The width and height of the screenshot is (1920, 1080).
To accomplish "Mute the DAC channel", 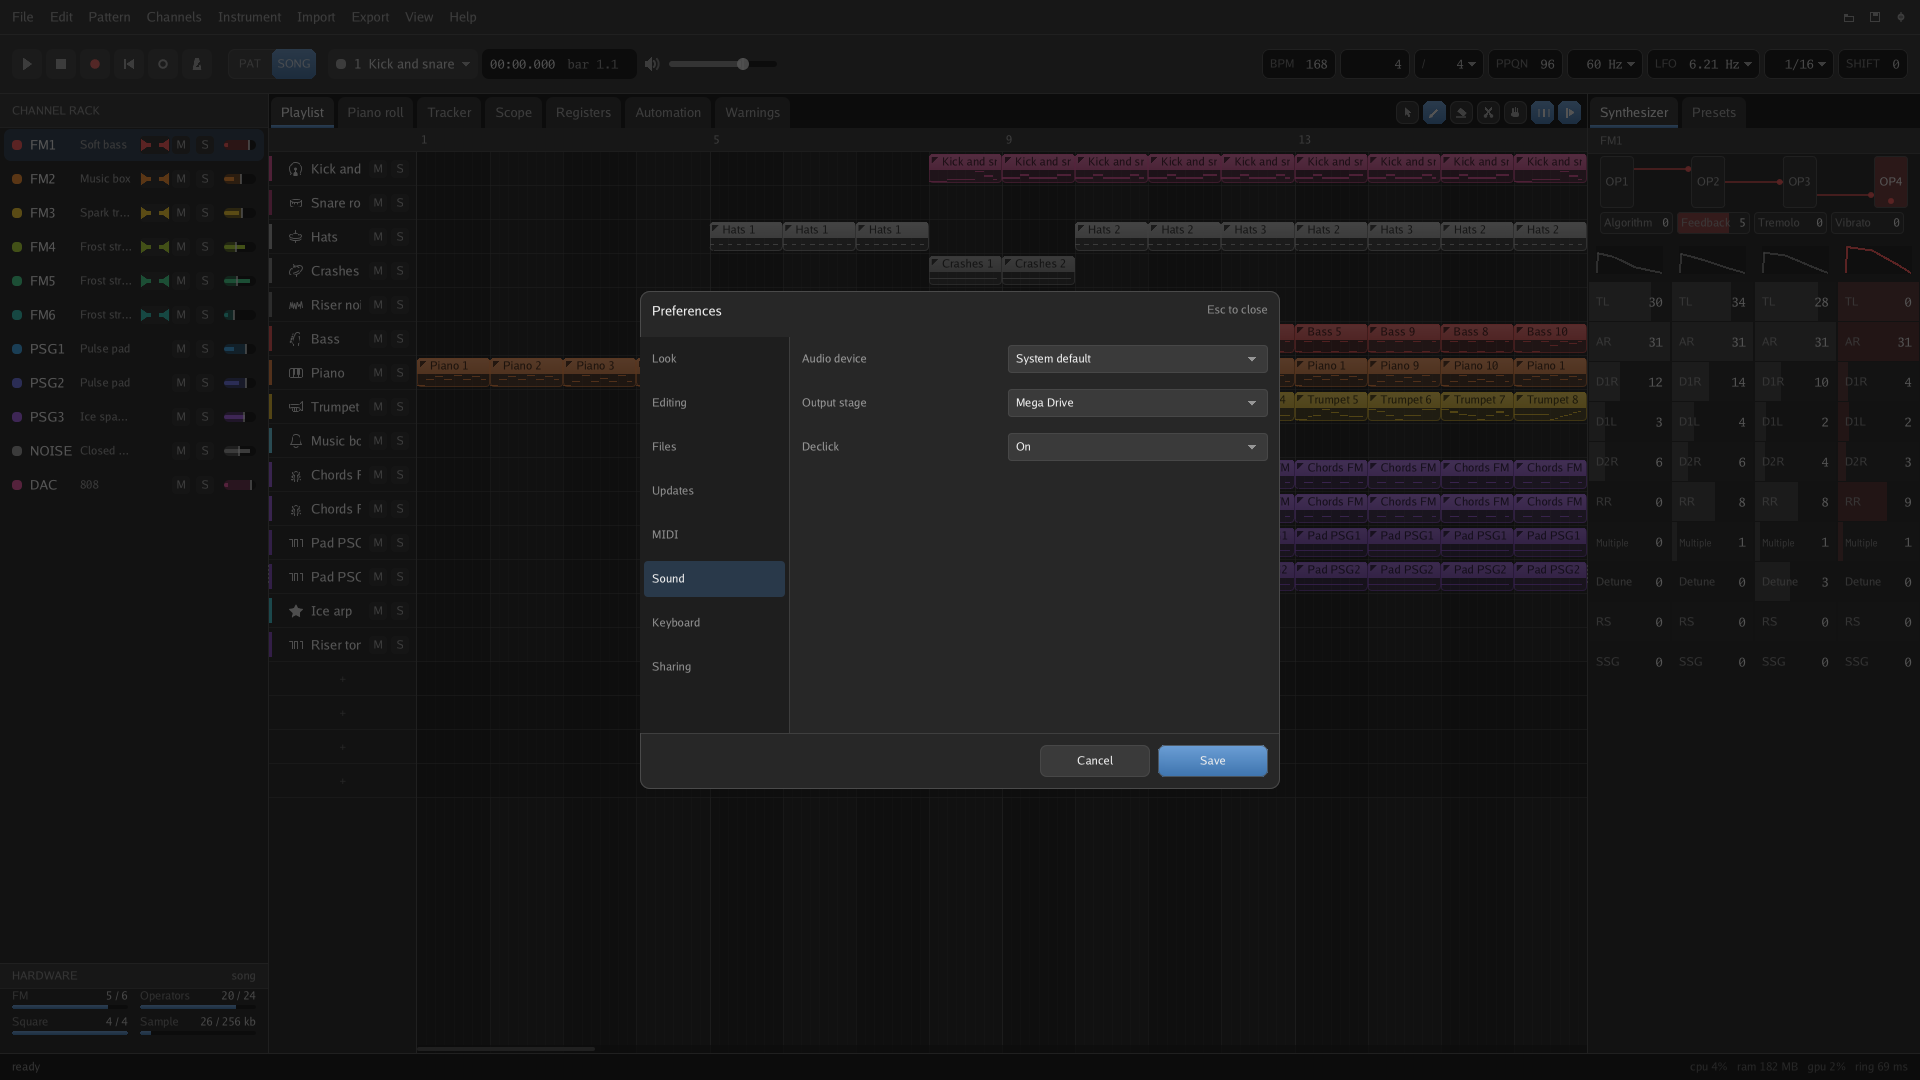I will pyautogui.click(x=181, y=485).
